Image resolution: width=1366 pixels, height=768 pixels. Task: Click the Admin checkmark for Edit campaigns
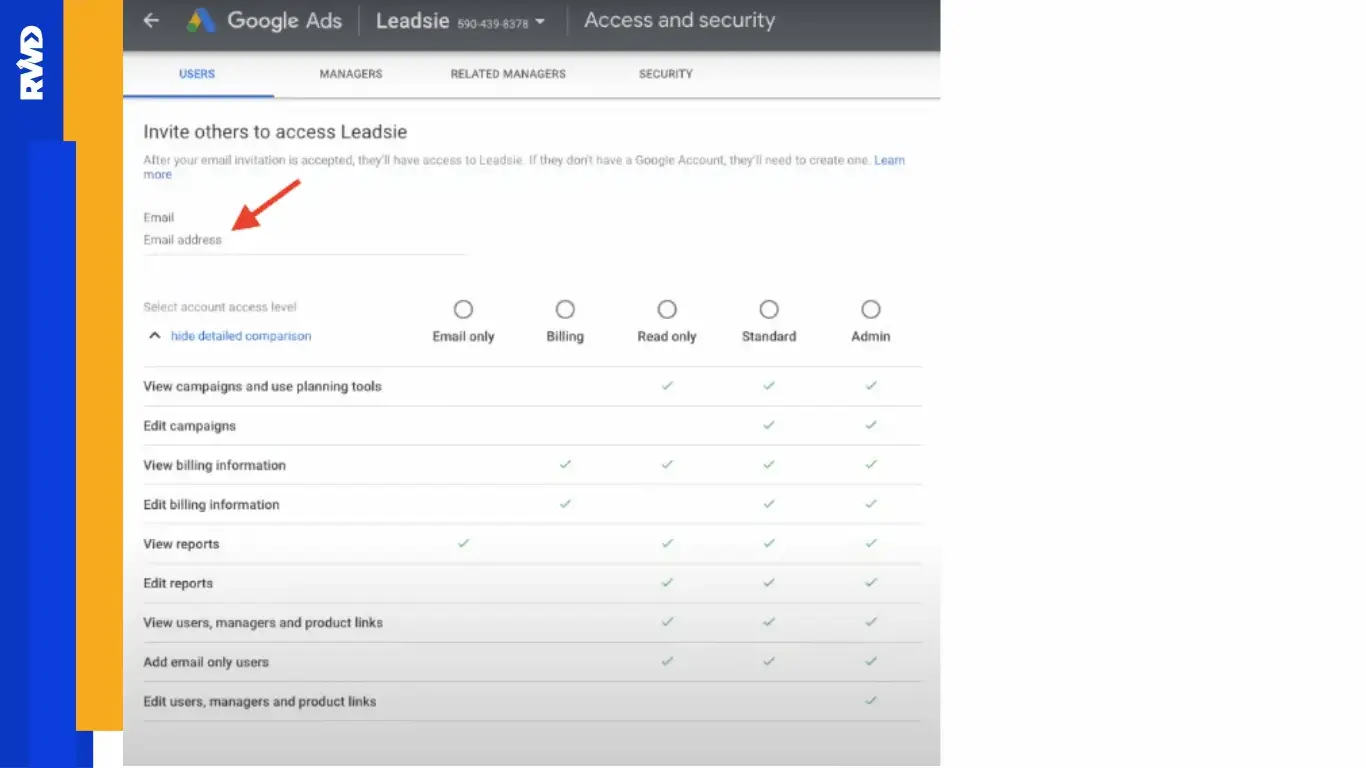pos(870,425)
